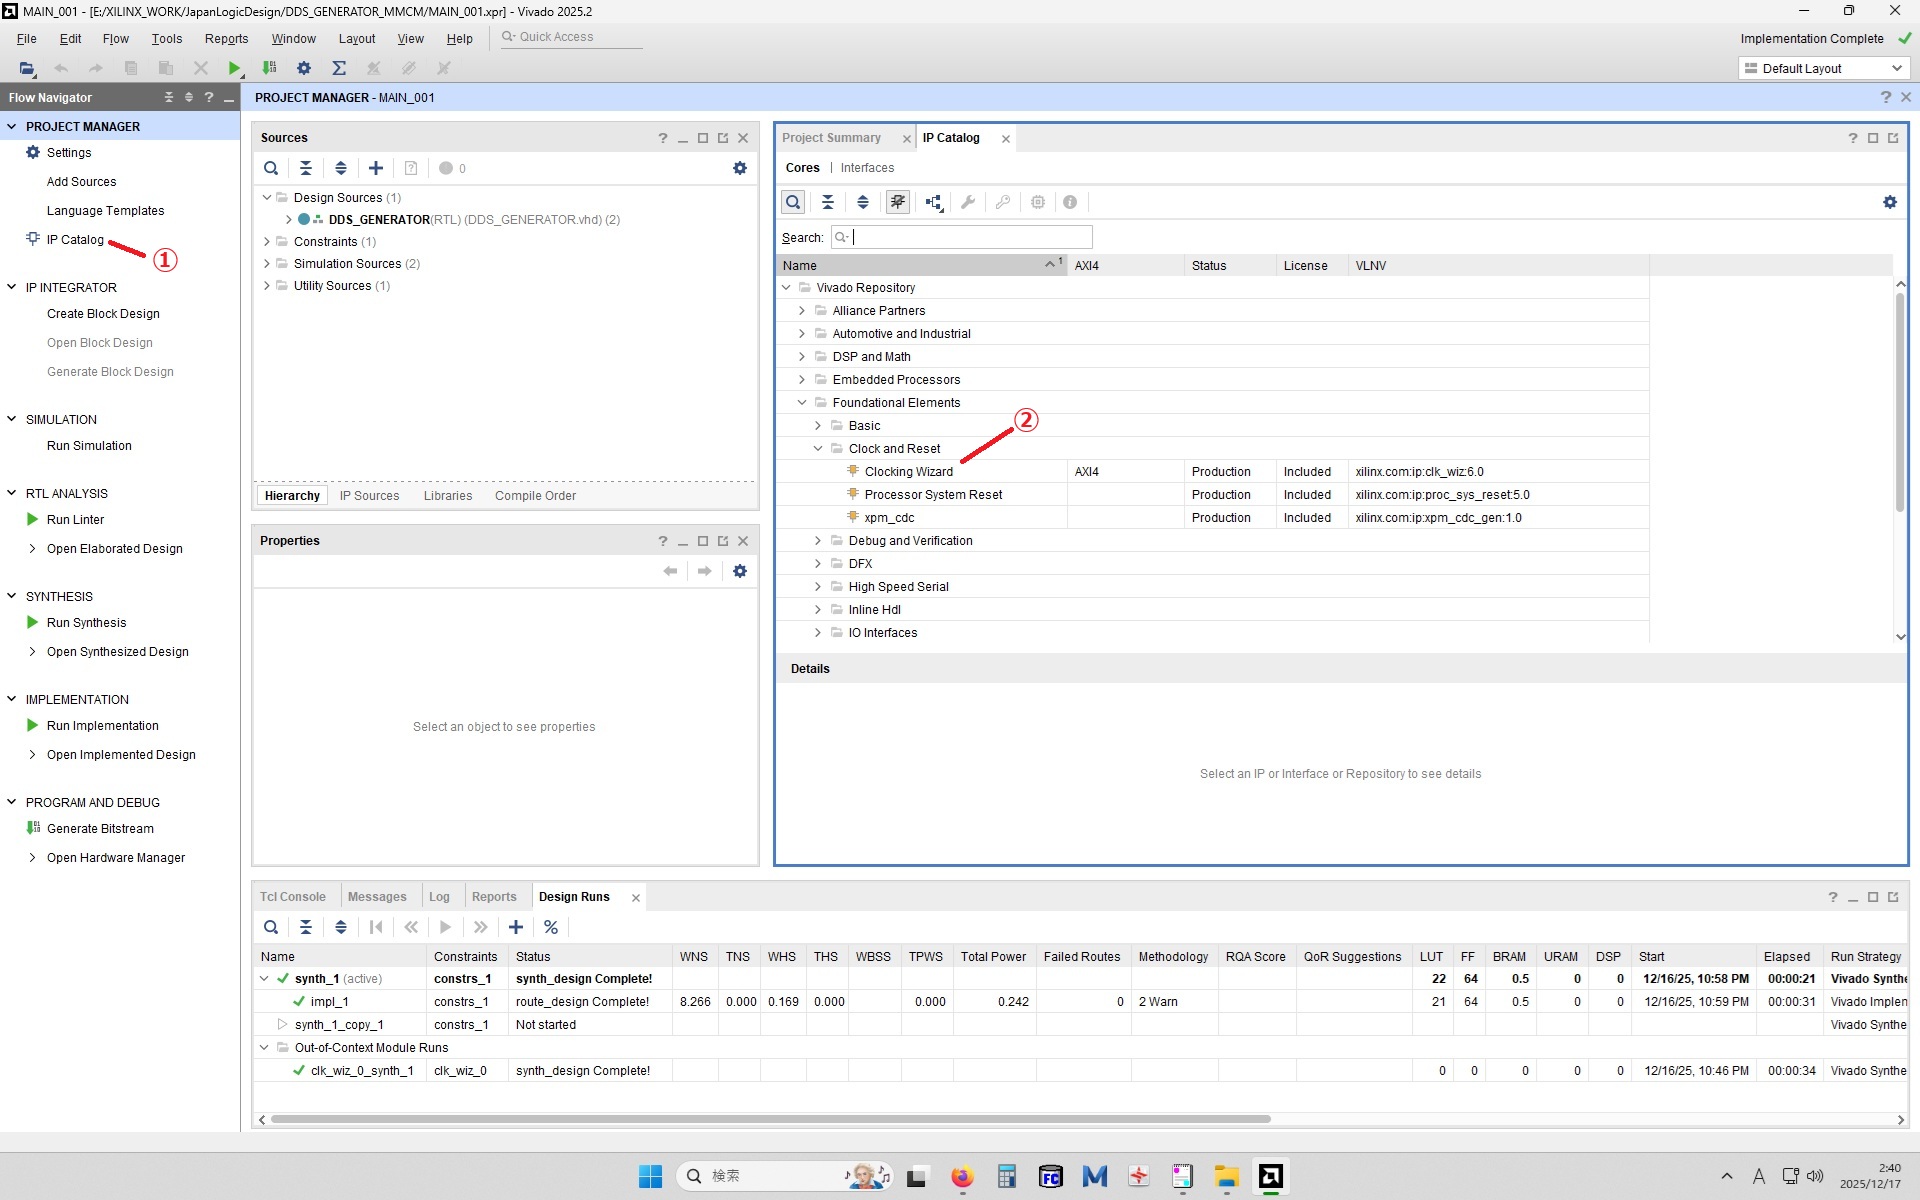Click the Run (green play) toolbar icon
This screenshot has height=1200, width=1920.
(234, 68)
